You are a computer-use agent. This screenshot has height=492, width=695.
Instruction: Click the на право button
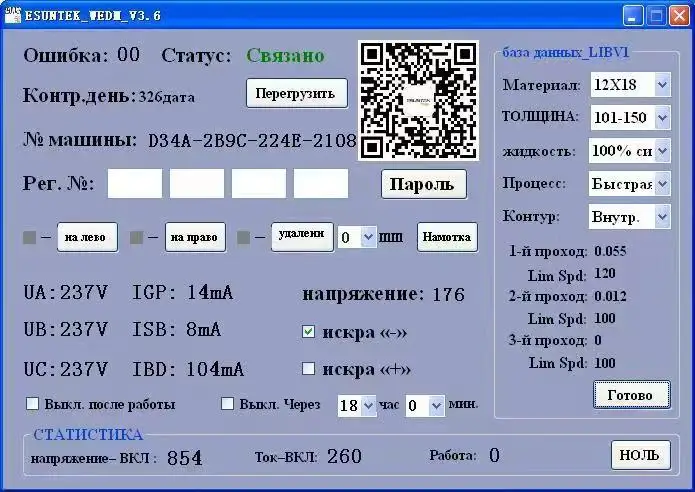(x=195, y=237)
